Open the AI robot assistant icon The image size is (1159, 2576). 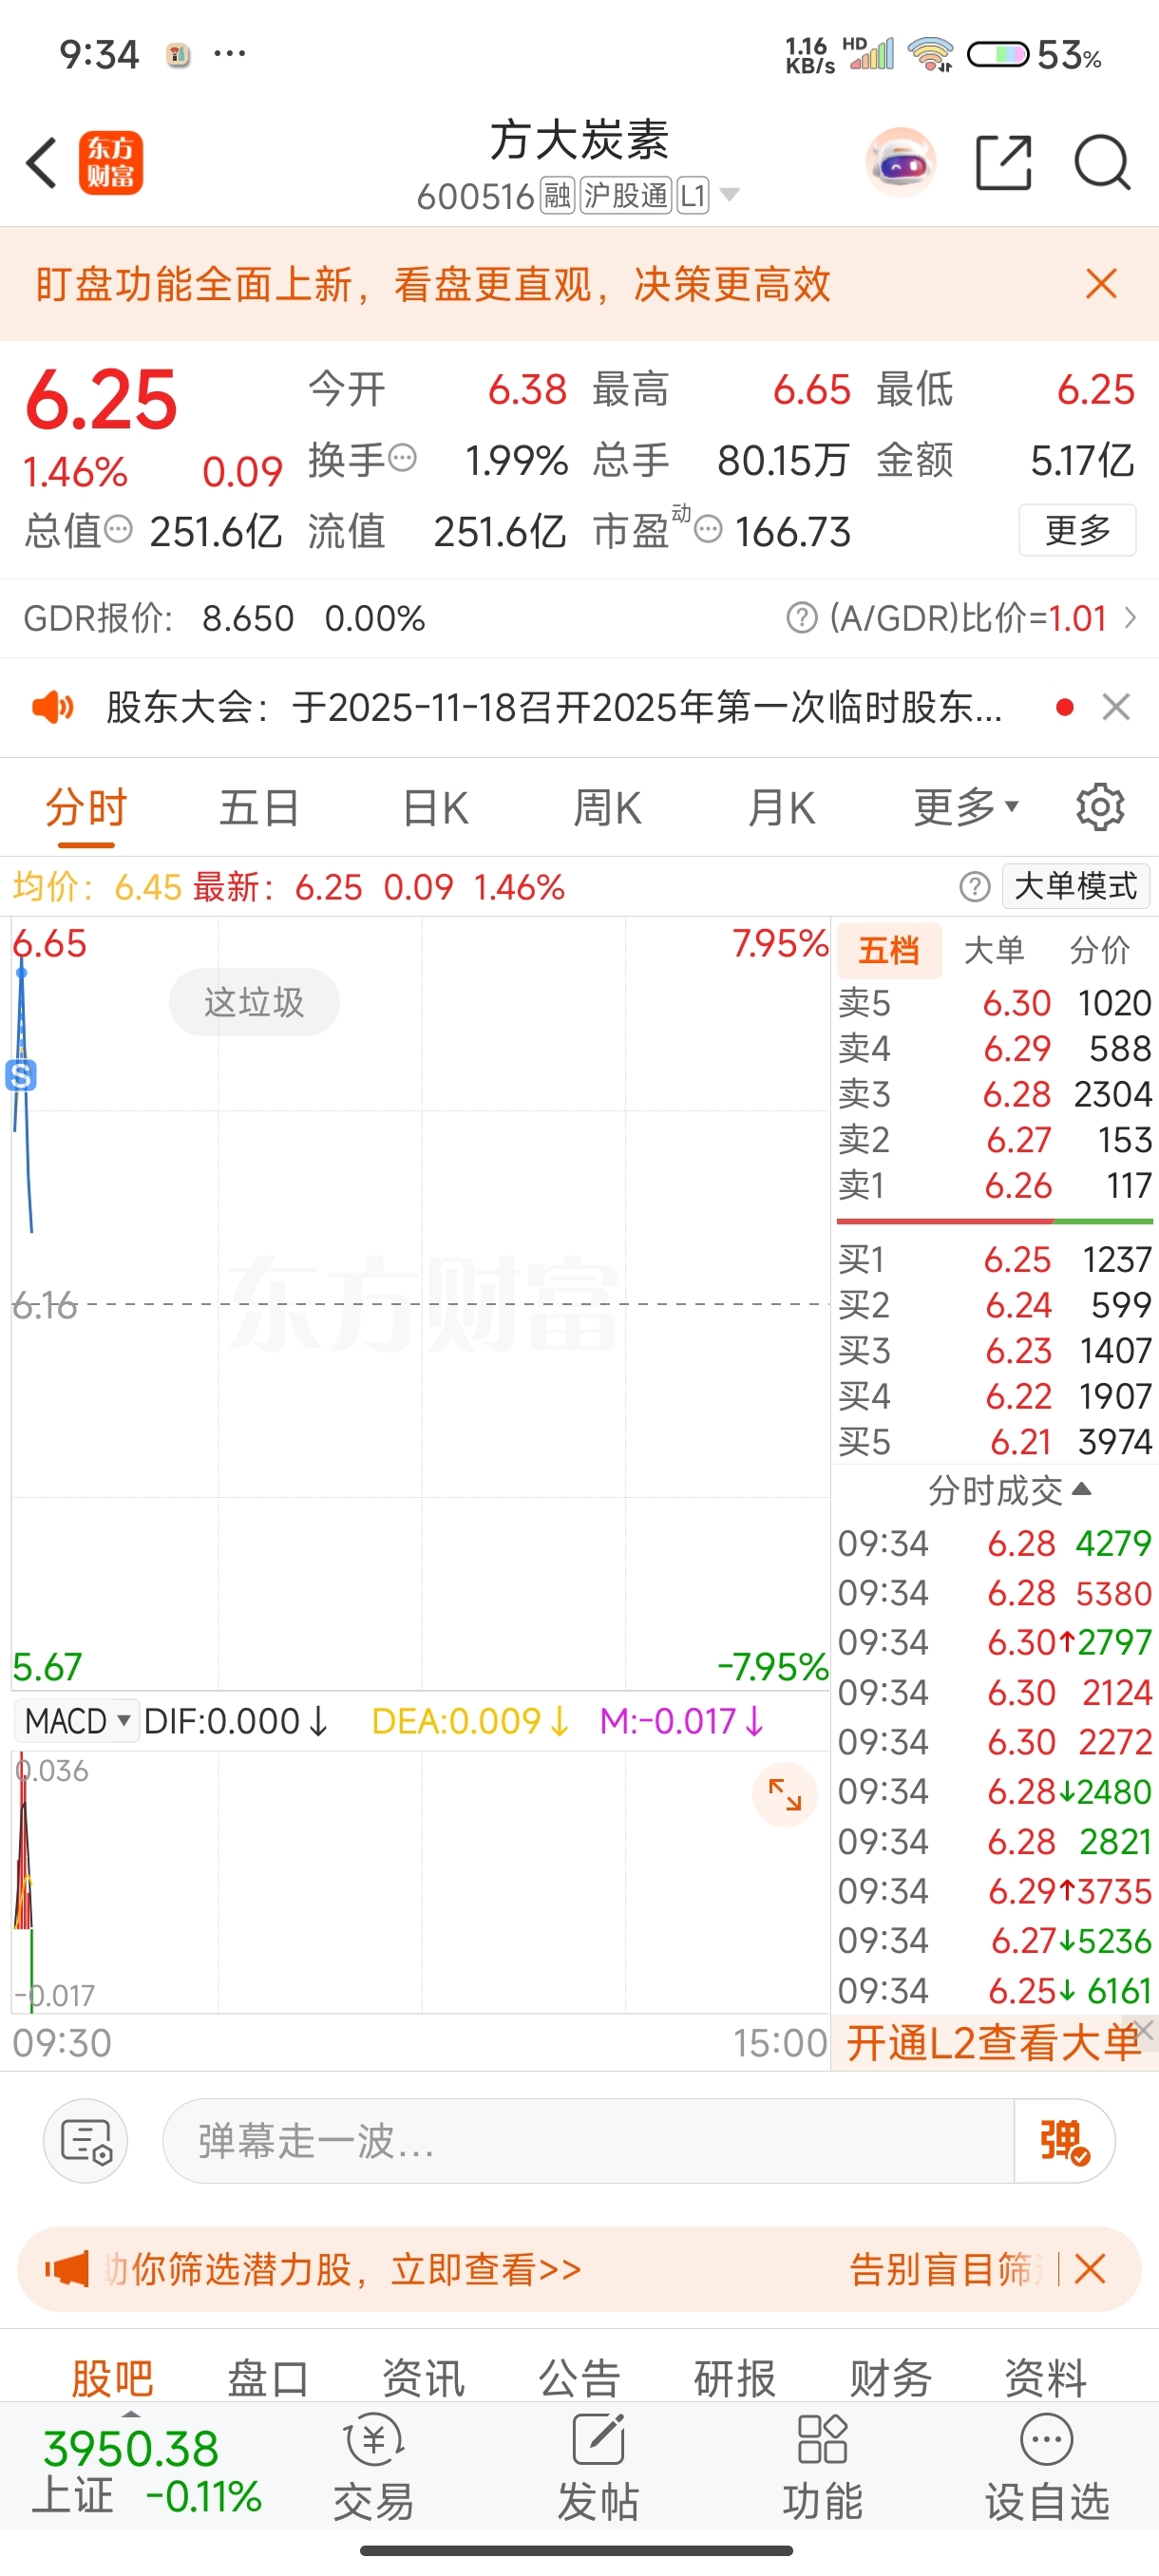(x=901, y=162)
